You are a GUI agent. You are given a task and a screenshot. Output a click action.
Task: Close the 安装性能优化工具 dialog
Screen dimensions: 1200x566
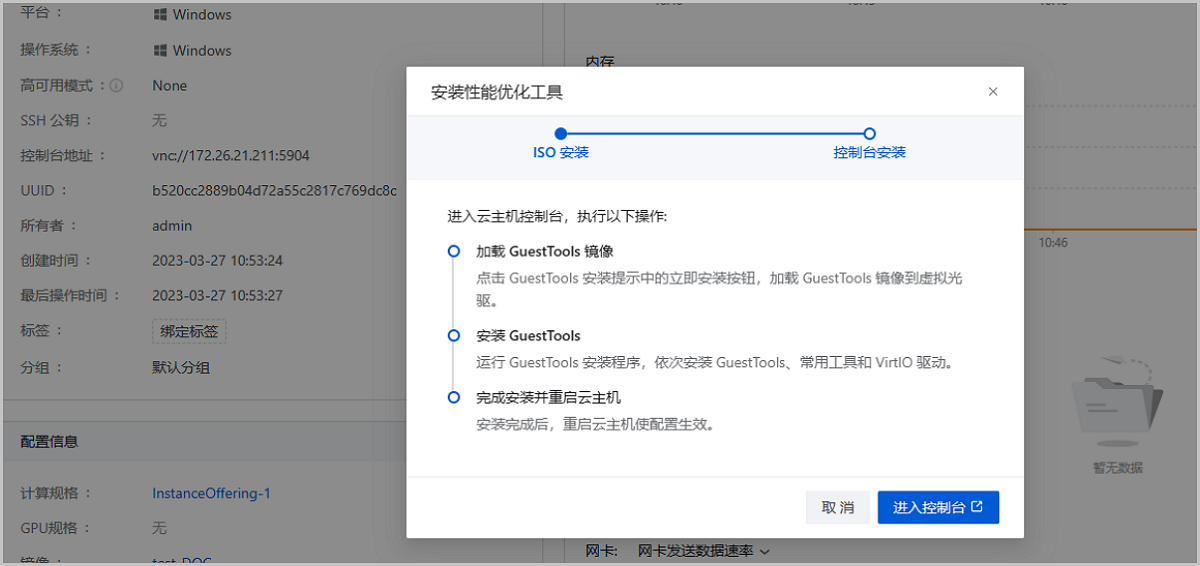coord(993,92)
